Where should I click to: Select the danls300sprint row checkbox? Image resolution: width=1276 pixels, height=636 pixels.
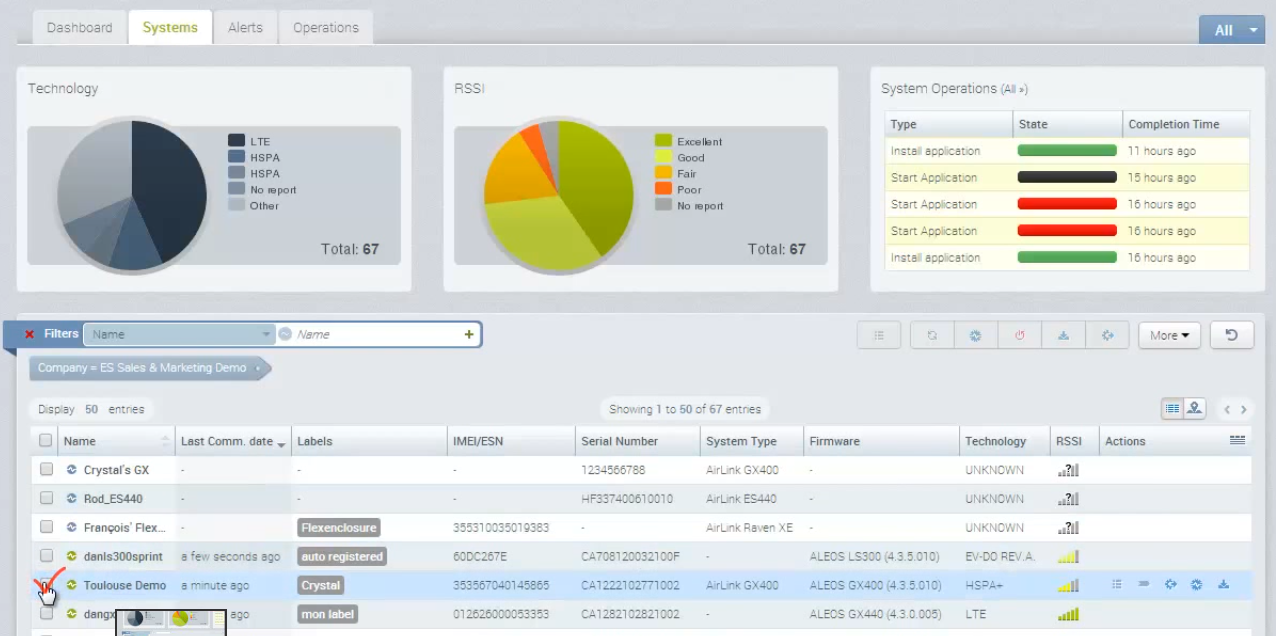tap(46, 556)
